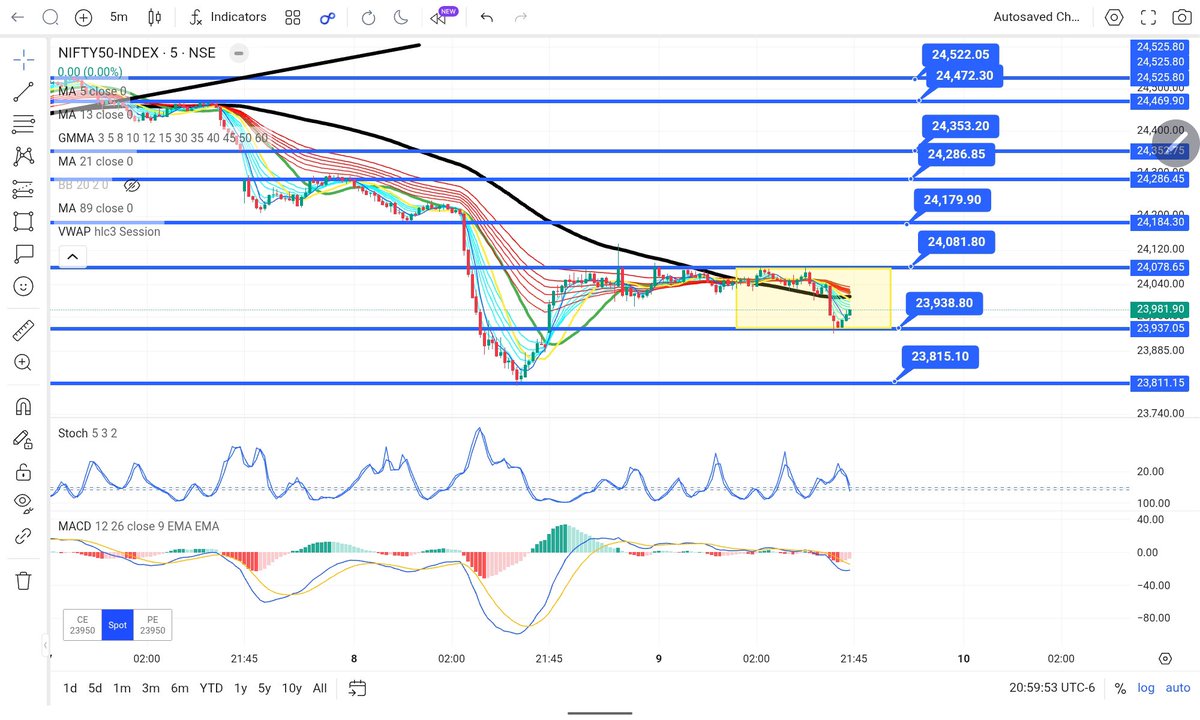Open the candlestick chart type selector
Viewport: 1200px width, 720px height.
(154, 17)
